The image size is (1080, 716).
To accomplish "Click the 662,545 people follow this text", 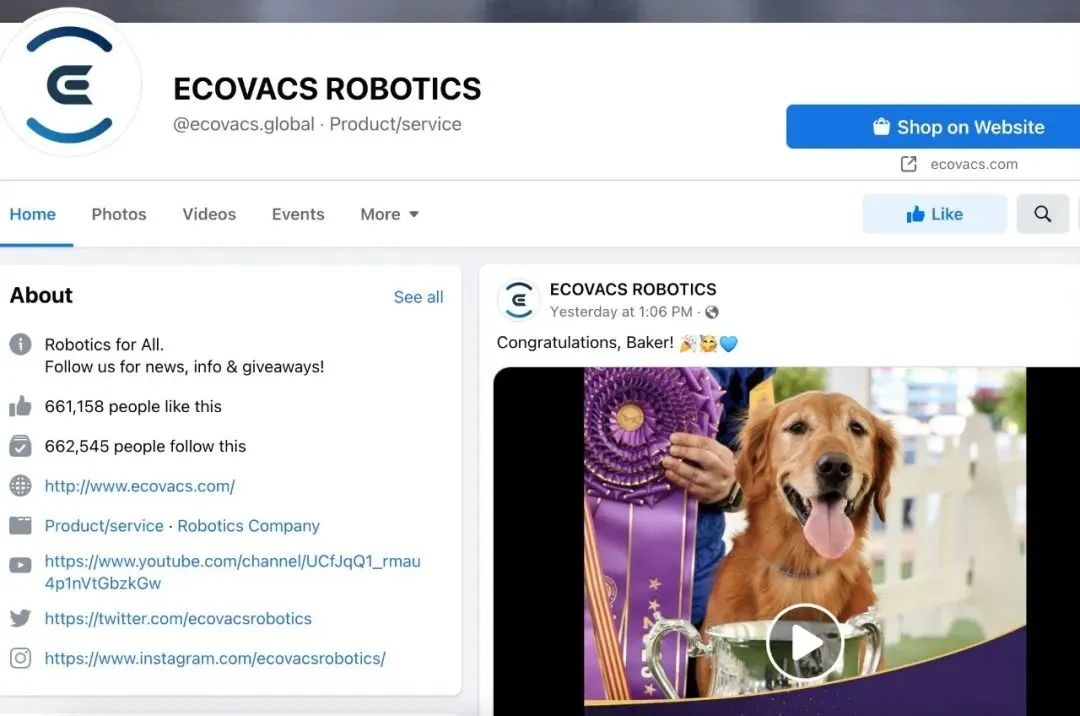I will point(145,446).
